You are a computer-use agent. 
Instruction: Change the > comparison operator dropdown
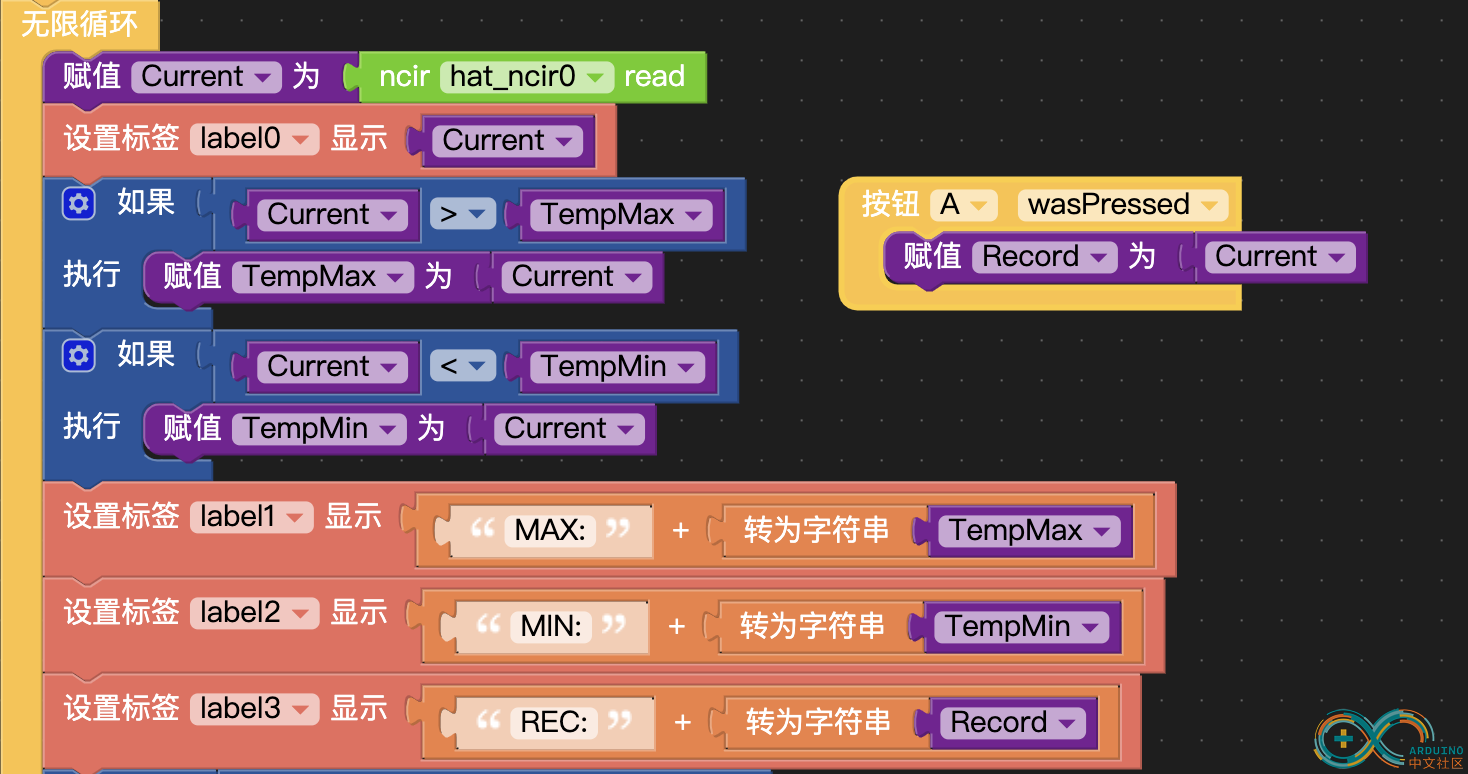[462, 214]
